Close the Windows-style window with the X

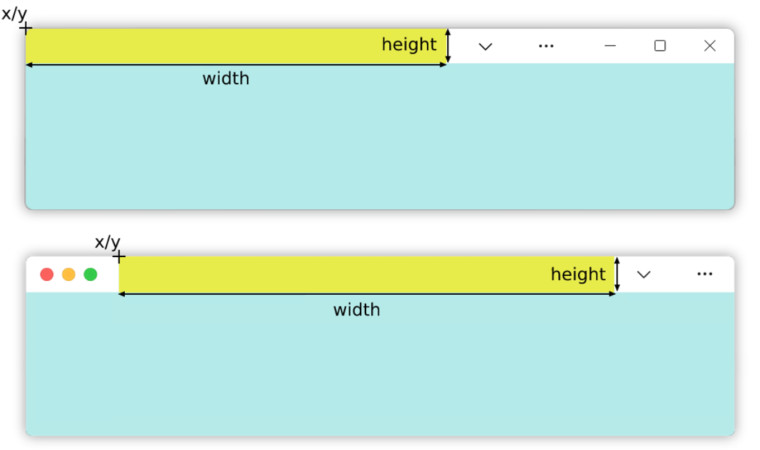[710, 46]
